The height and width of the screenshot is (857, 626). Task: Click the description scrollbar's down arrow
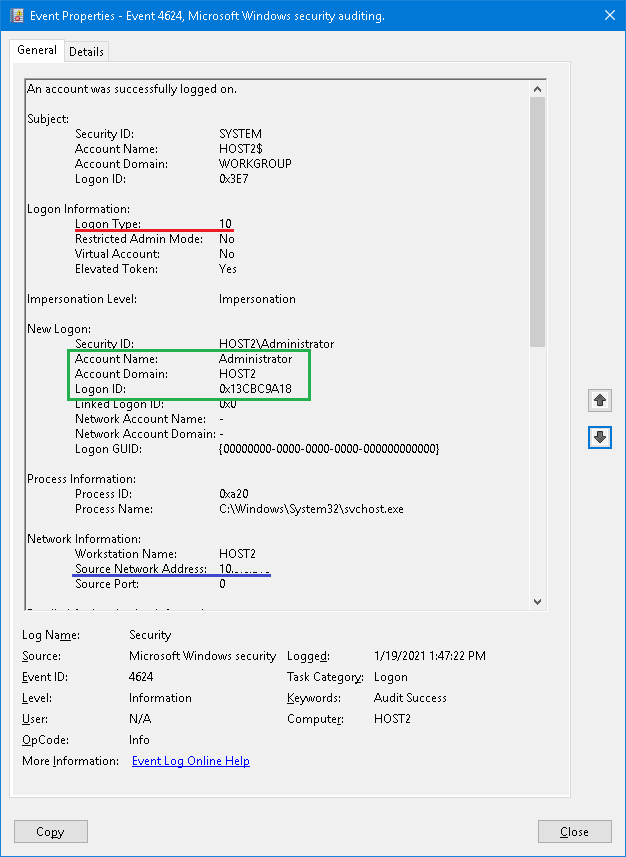pos(538,601)
